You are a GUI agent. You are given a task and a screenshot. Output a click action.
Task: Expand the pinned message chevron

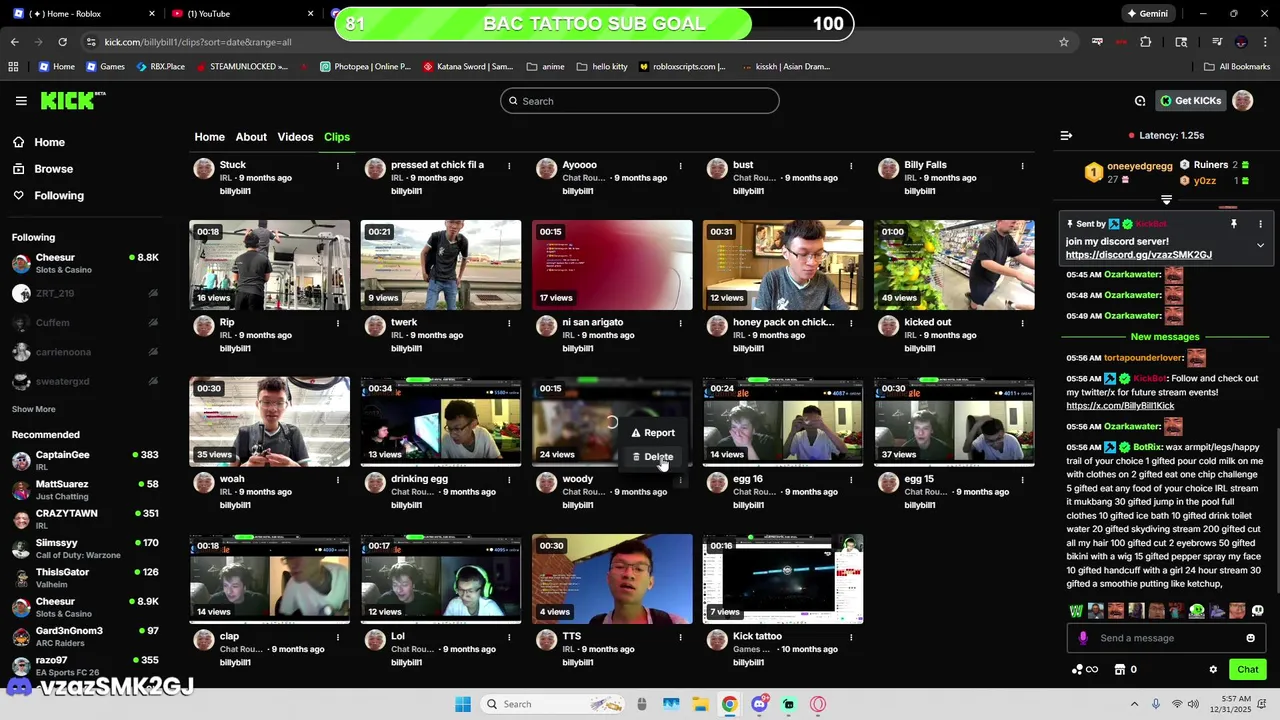[1260, 245]
